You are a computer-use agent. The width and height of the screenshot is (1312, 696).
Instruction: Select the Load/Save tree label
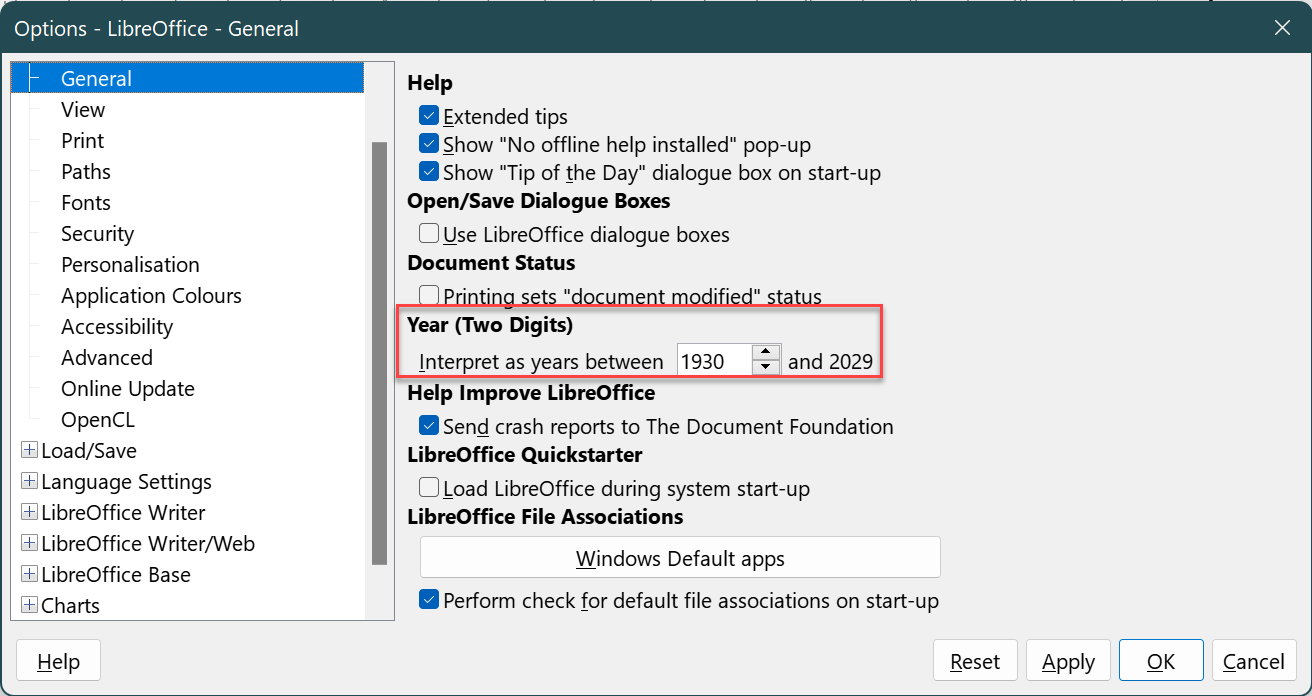[89, 451]
